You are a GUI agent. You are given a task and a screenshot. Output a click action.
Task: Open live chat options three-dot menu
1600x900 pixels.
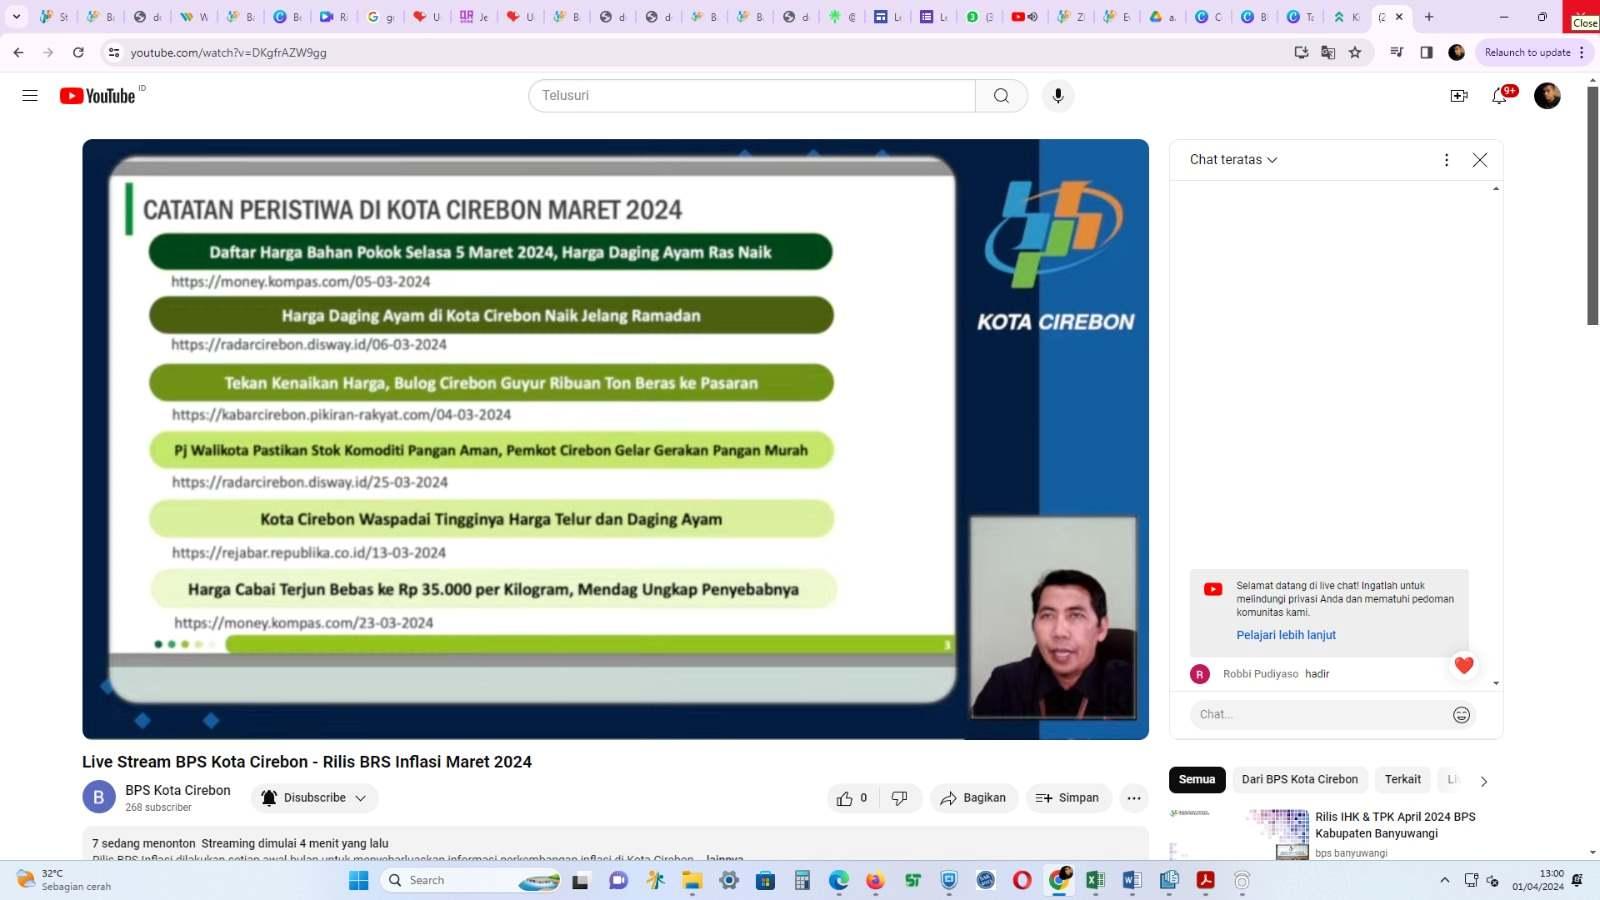pos(1446,160)
